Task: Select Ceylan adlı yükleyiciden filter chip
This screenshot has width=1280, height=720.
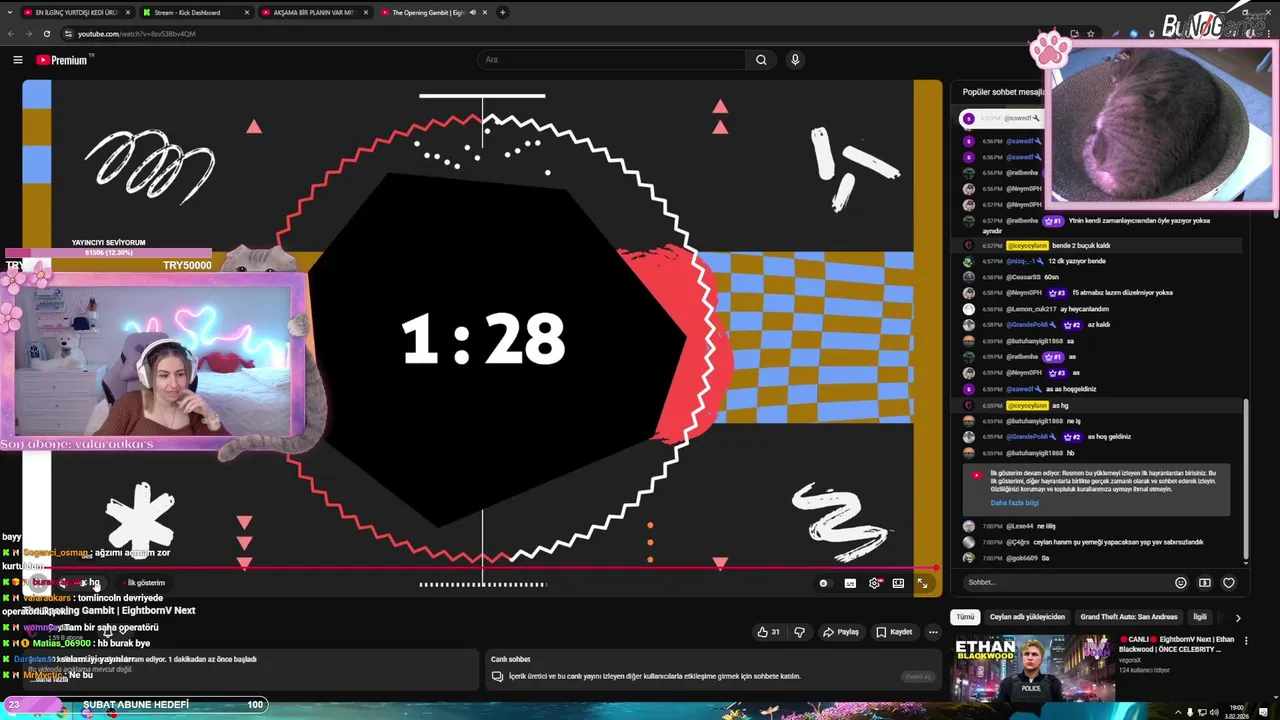Action: pyautogui.click(x=1027, y=617)
